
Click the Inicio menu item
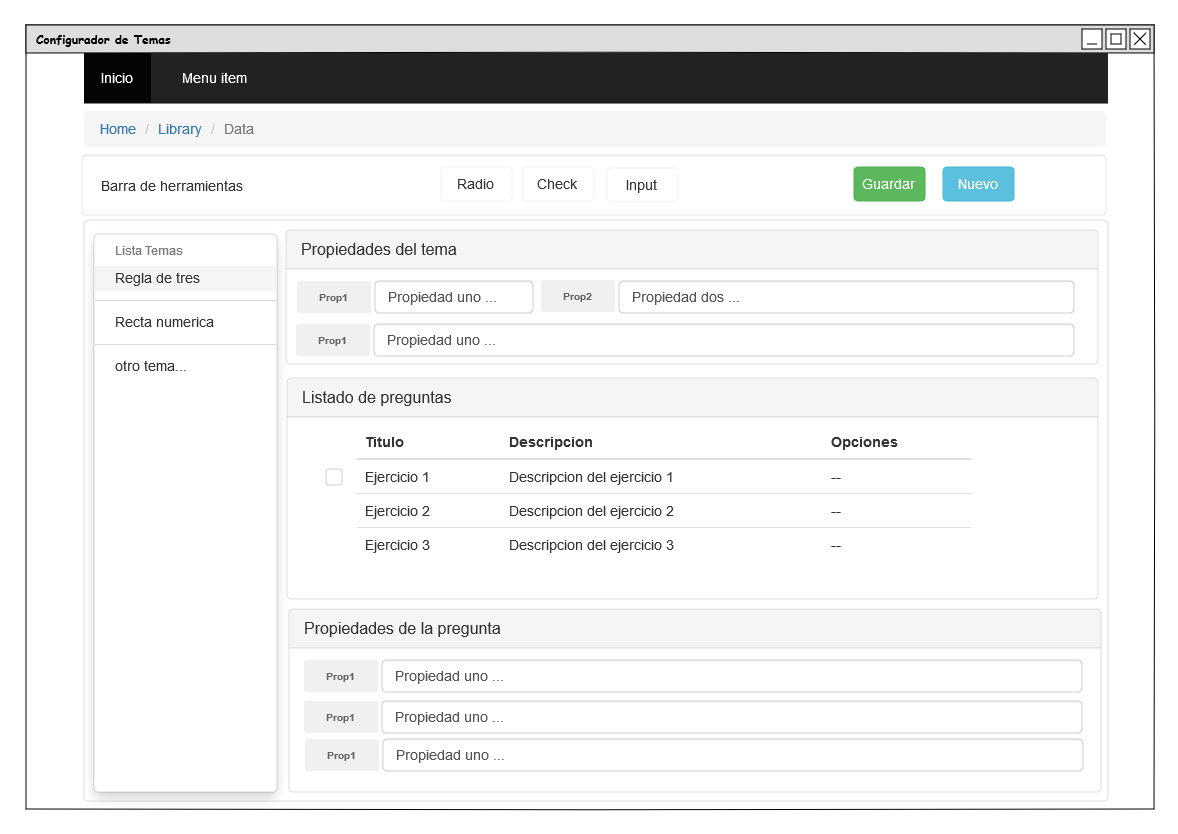(117, 78)
